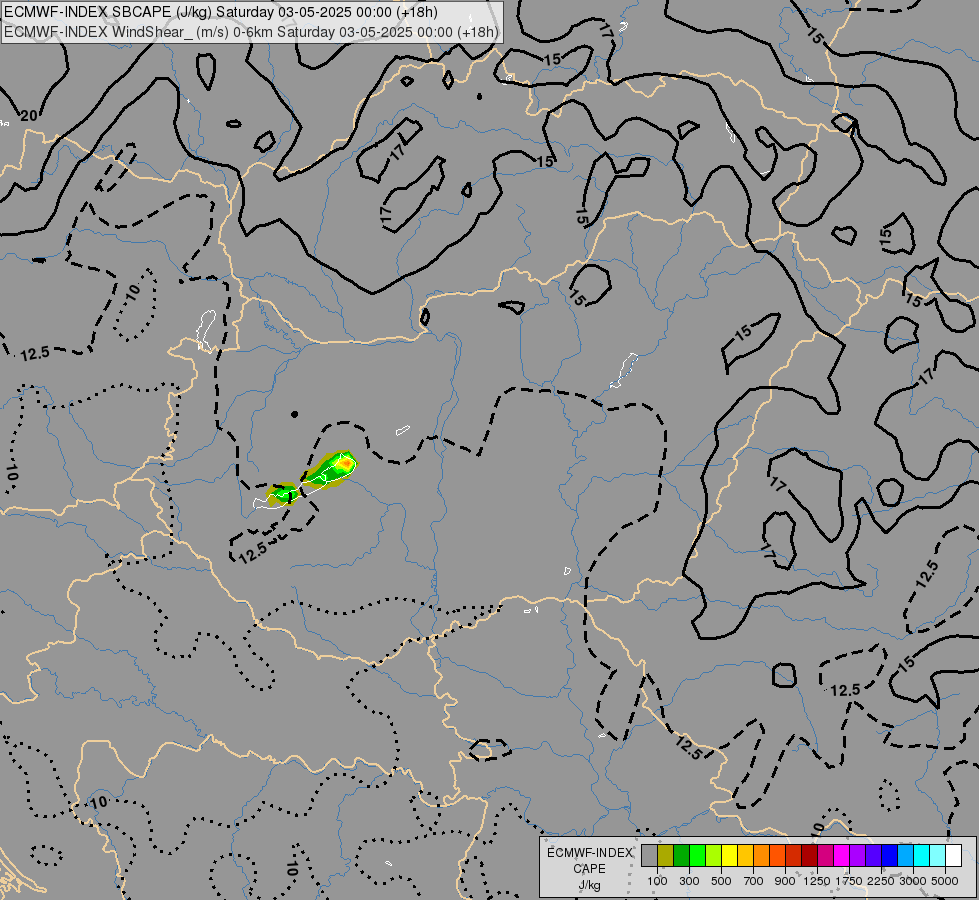This screenshot has height=900, width=979.
Task: Click the legend value 900
Action: tap(785, 881)
